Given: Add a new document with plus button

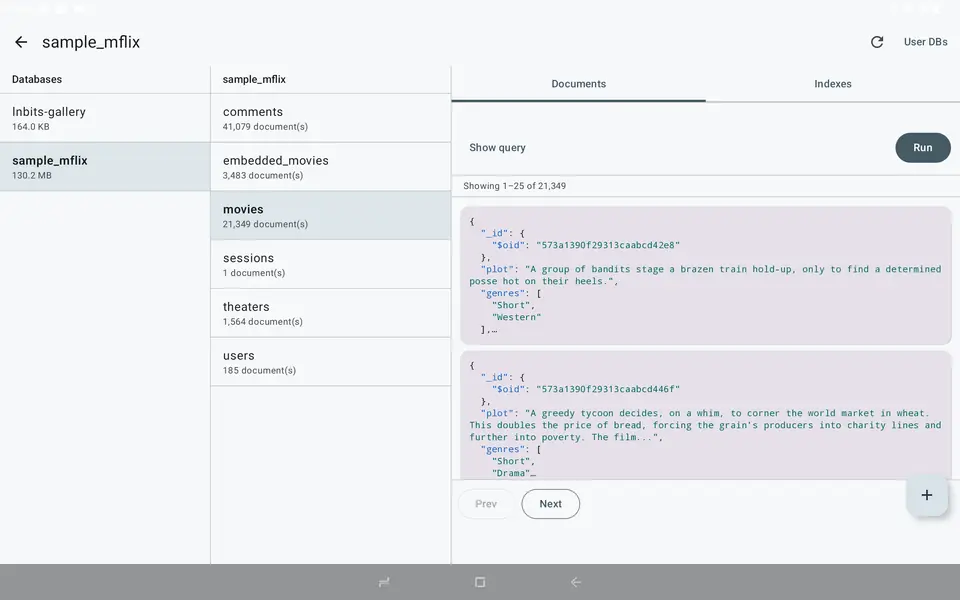Looking at the screenshot, I should [x=926, y=495].
